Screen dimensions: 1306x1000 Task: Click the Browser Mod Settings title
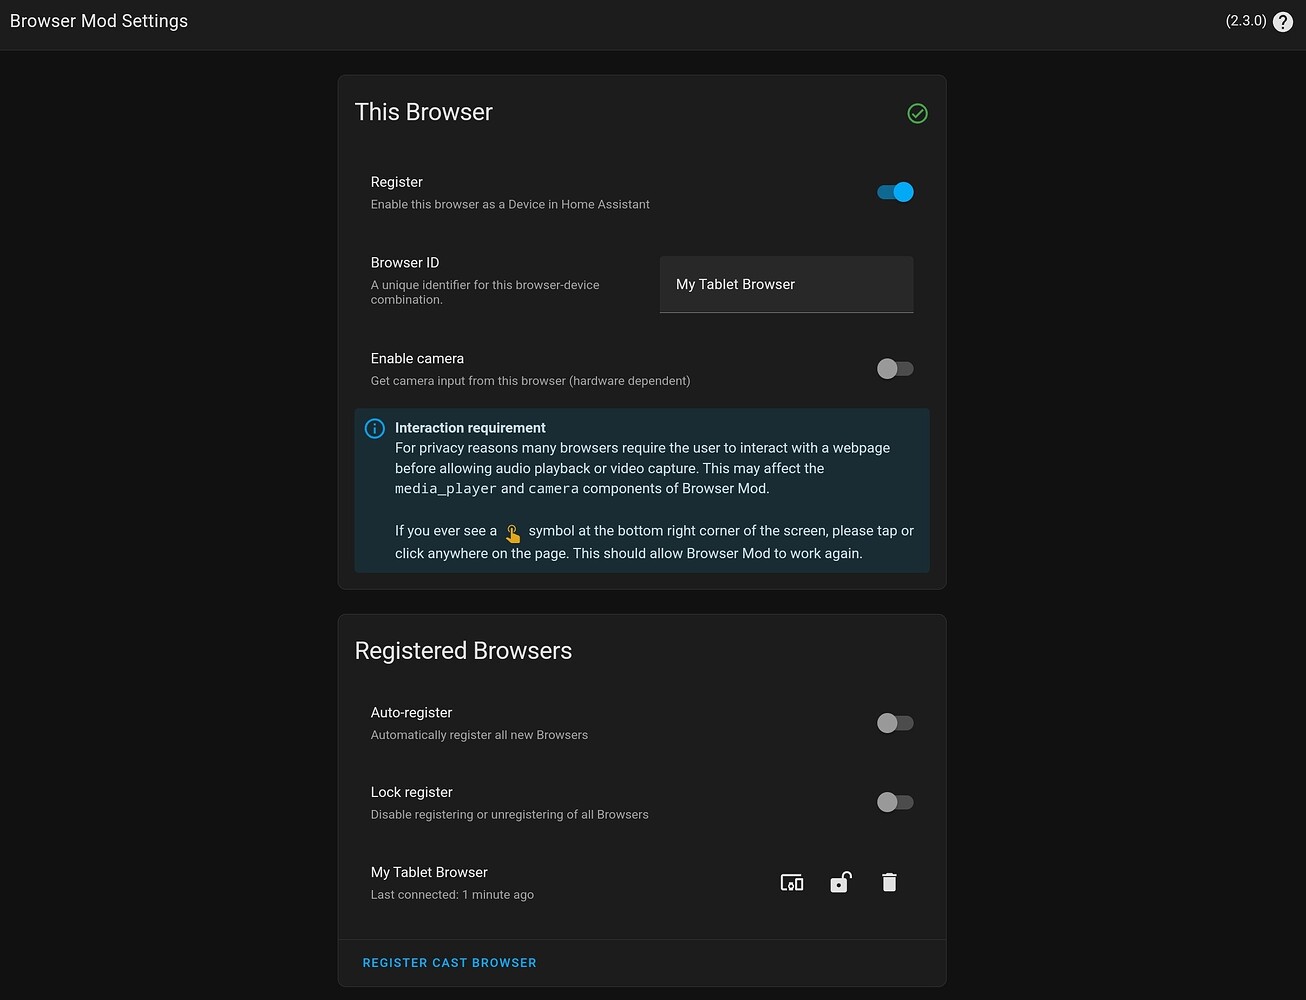98,20
